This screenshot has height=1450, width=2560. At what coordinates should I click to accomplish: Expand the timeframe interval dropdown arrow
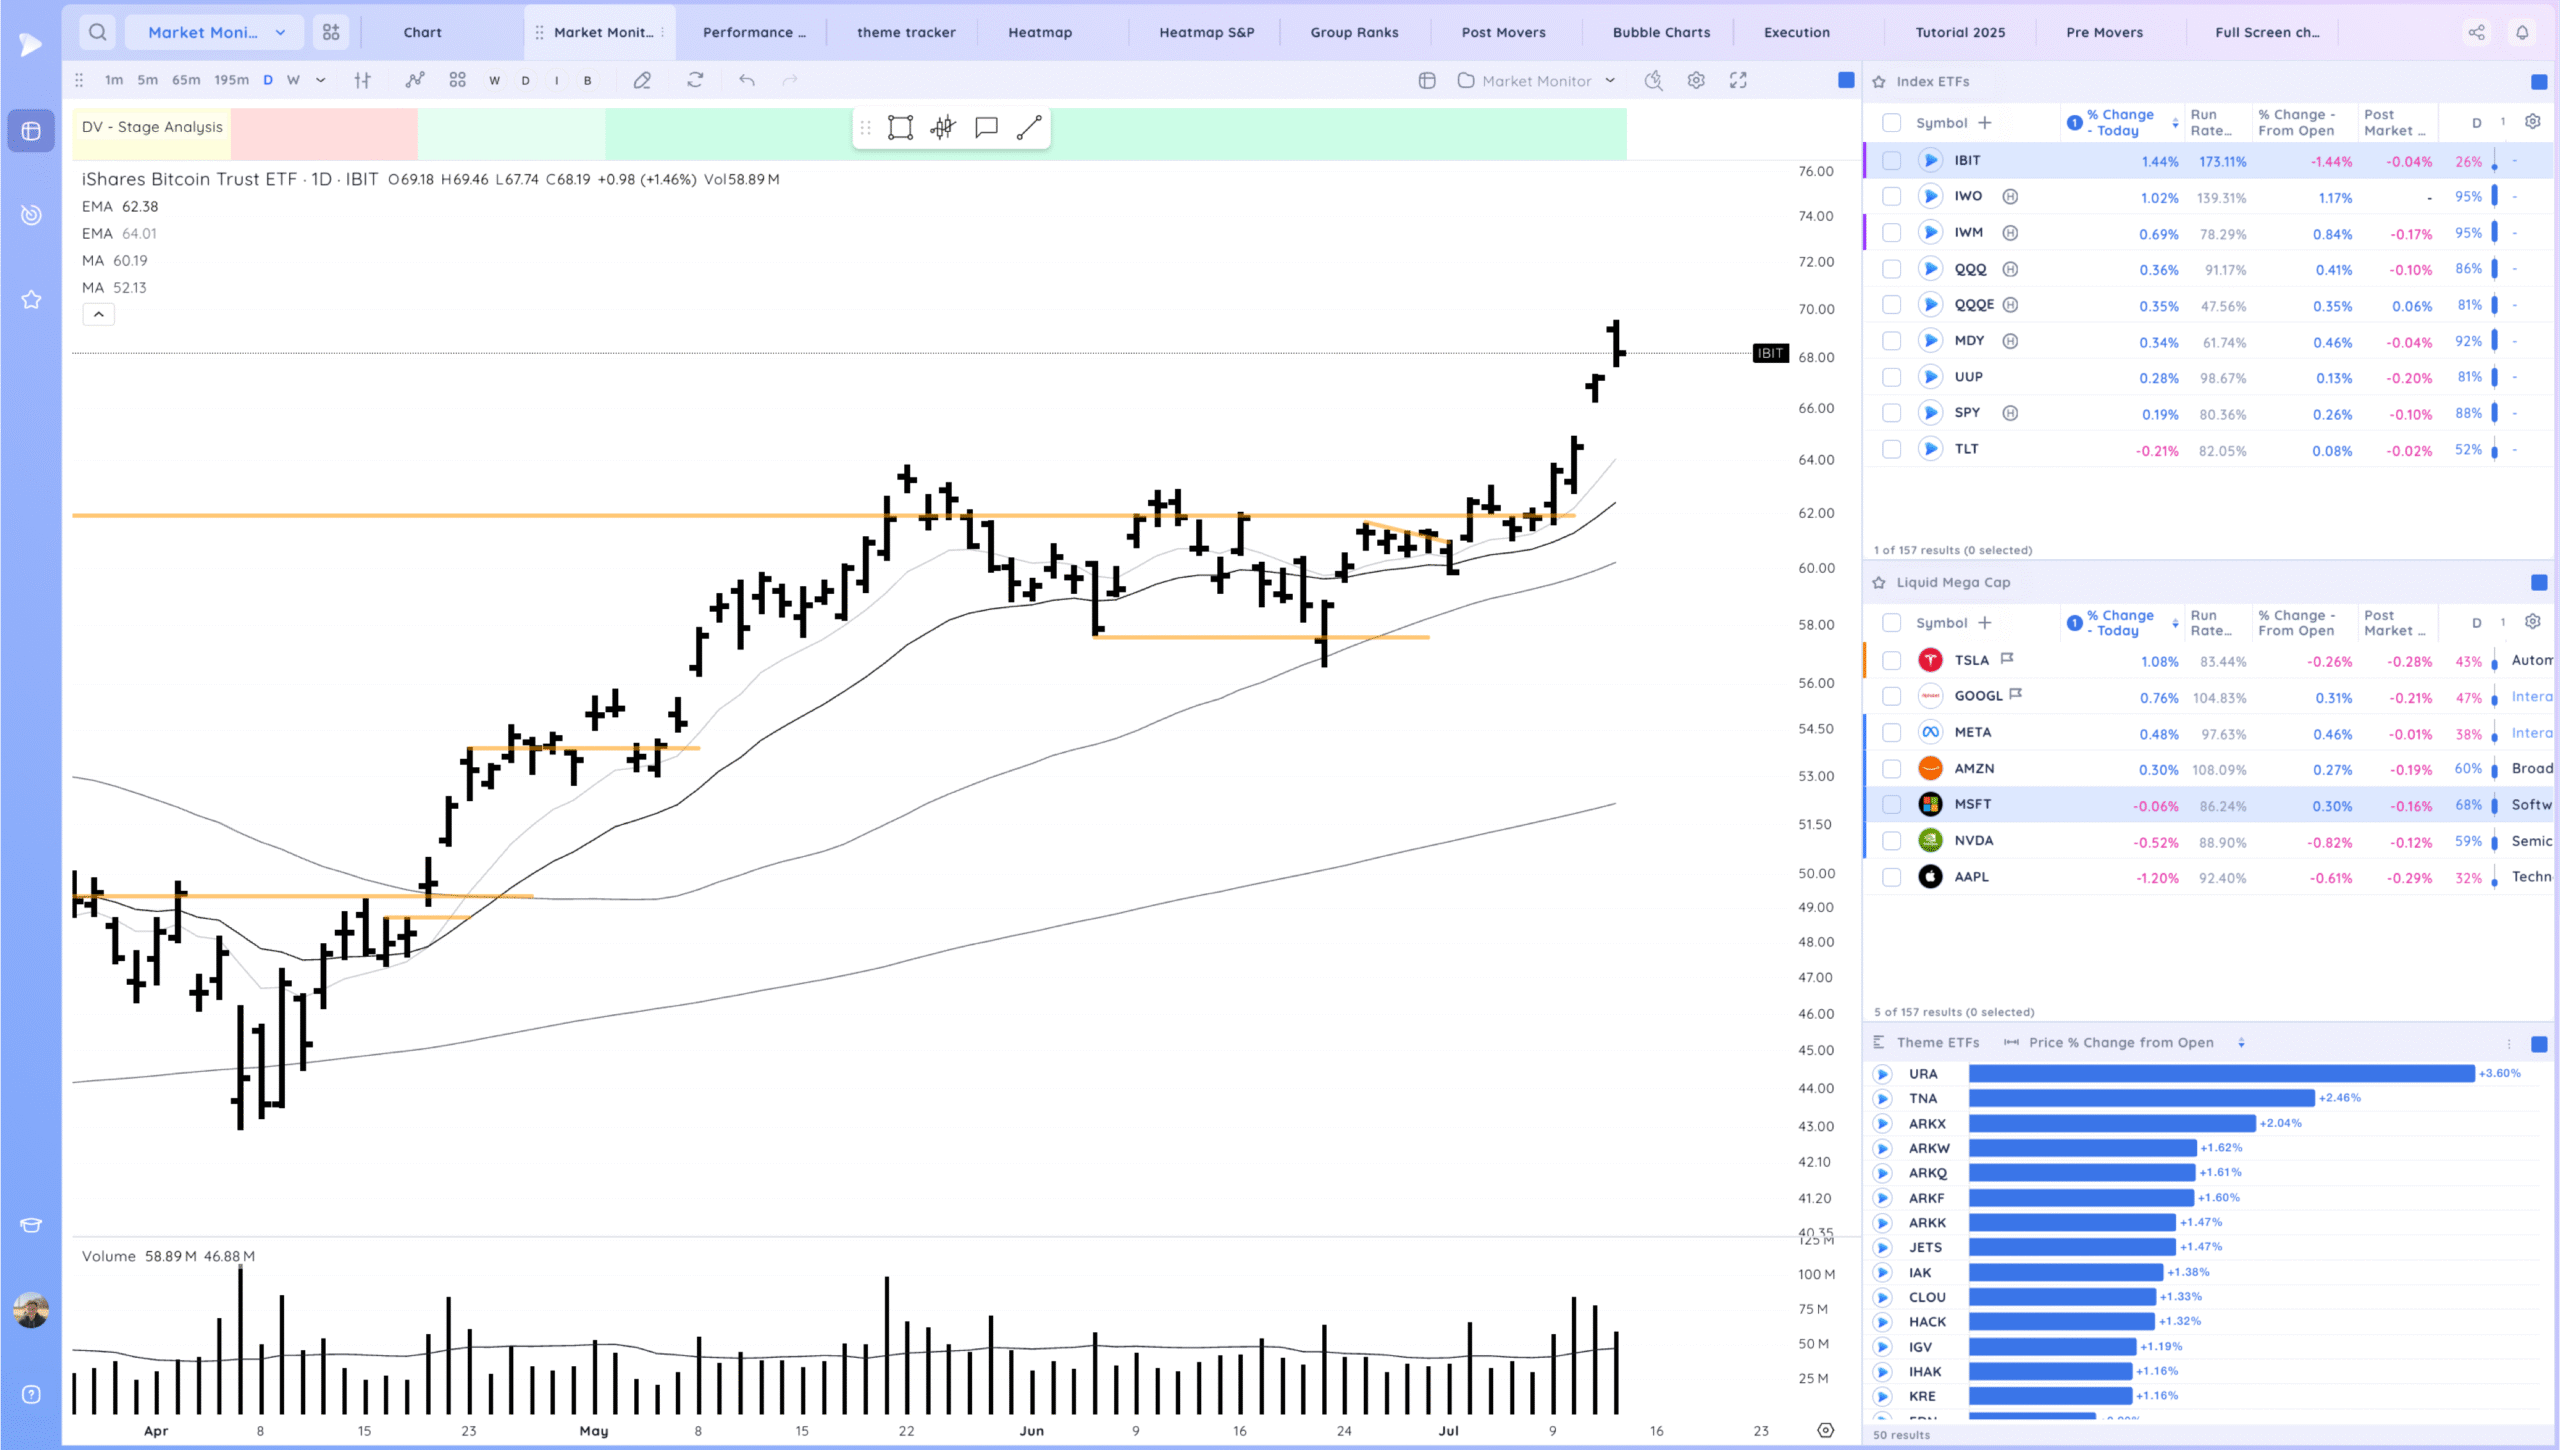coord(320,80)
